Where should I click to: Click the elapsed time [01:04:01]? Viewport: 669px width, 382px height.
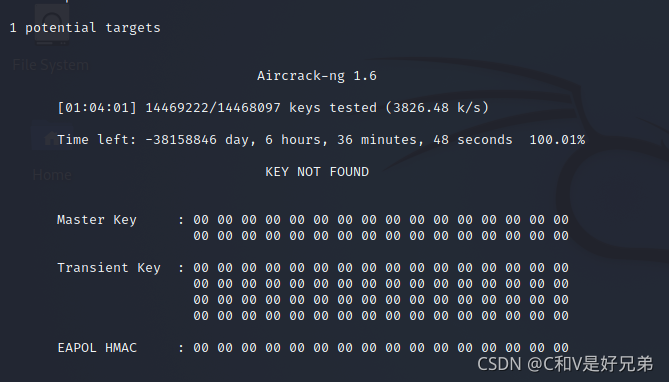point(97,108)
